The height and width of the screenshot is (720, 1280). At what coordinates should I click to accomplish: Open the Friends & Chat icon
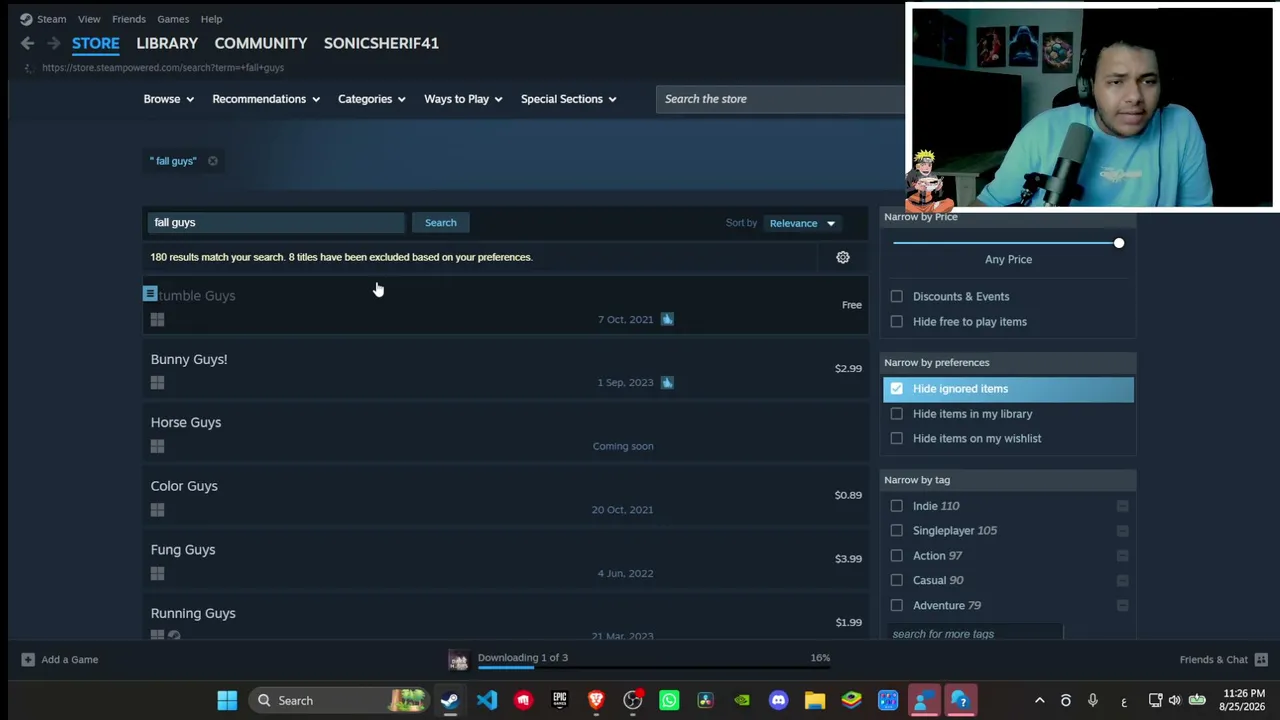click(x=1261, y=660)
